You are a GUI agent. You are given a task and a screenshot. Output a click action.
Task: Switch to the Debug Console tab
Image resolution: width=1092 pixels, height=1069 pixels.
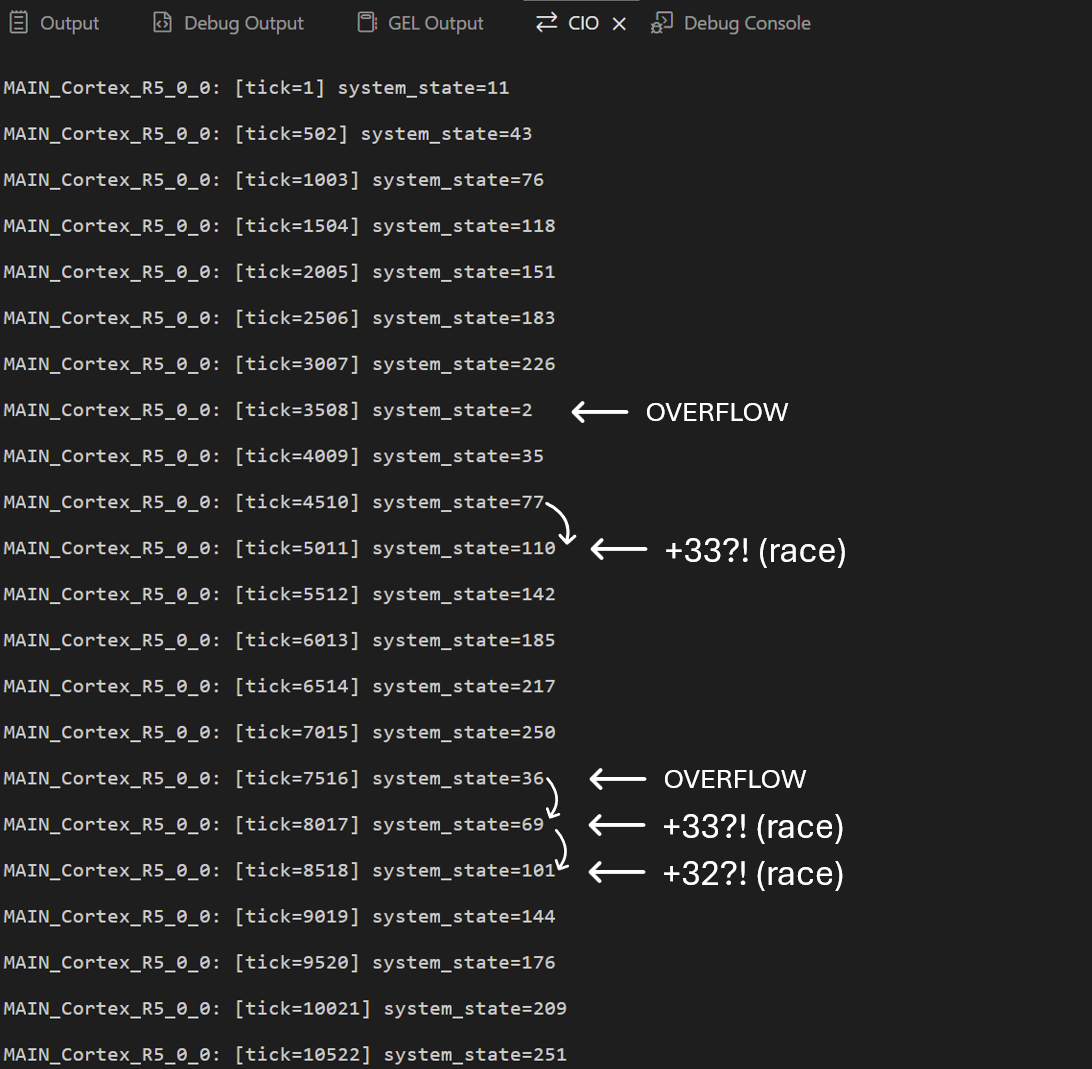click(x=746, y=23)
